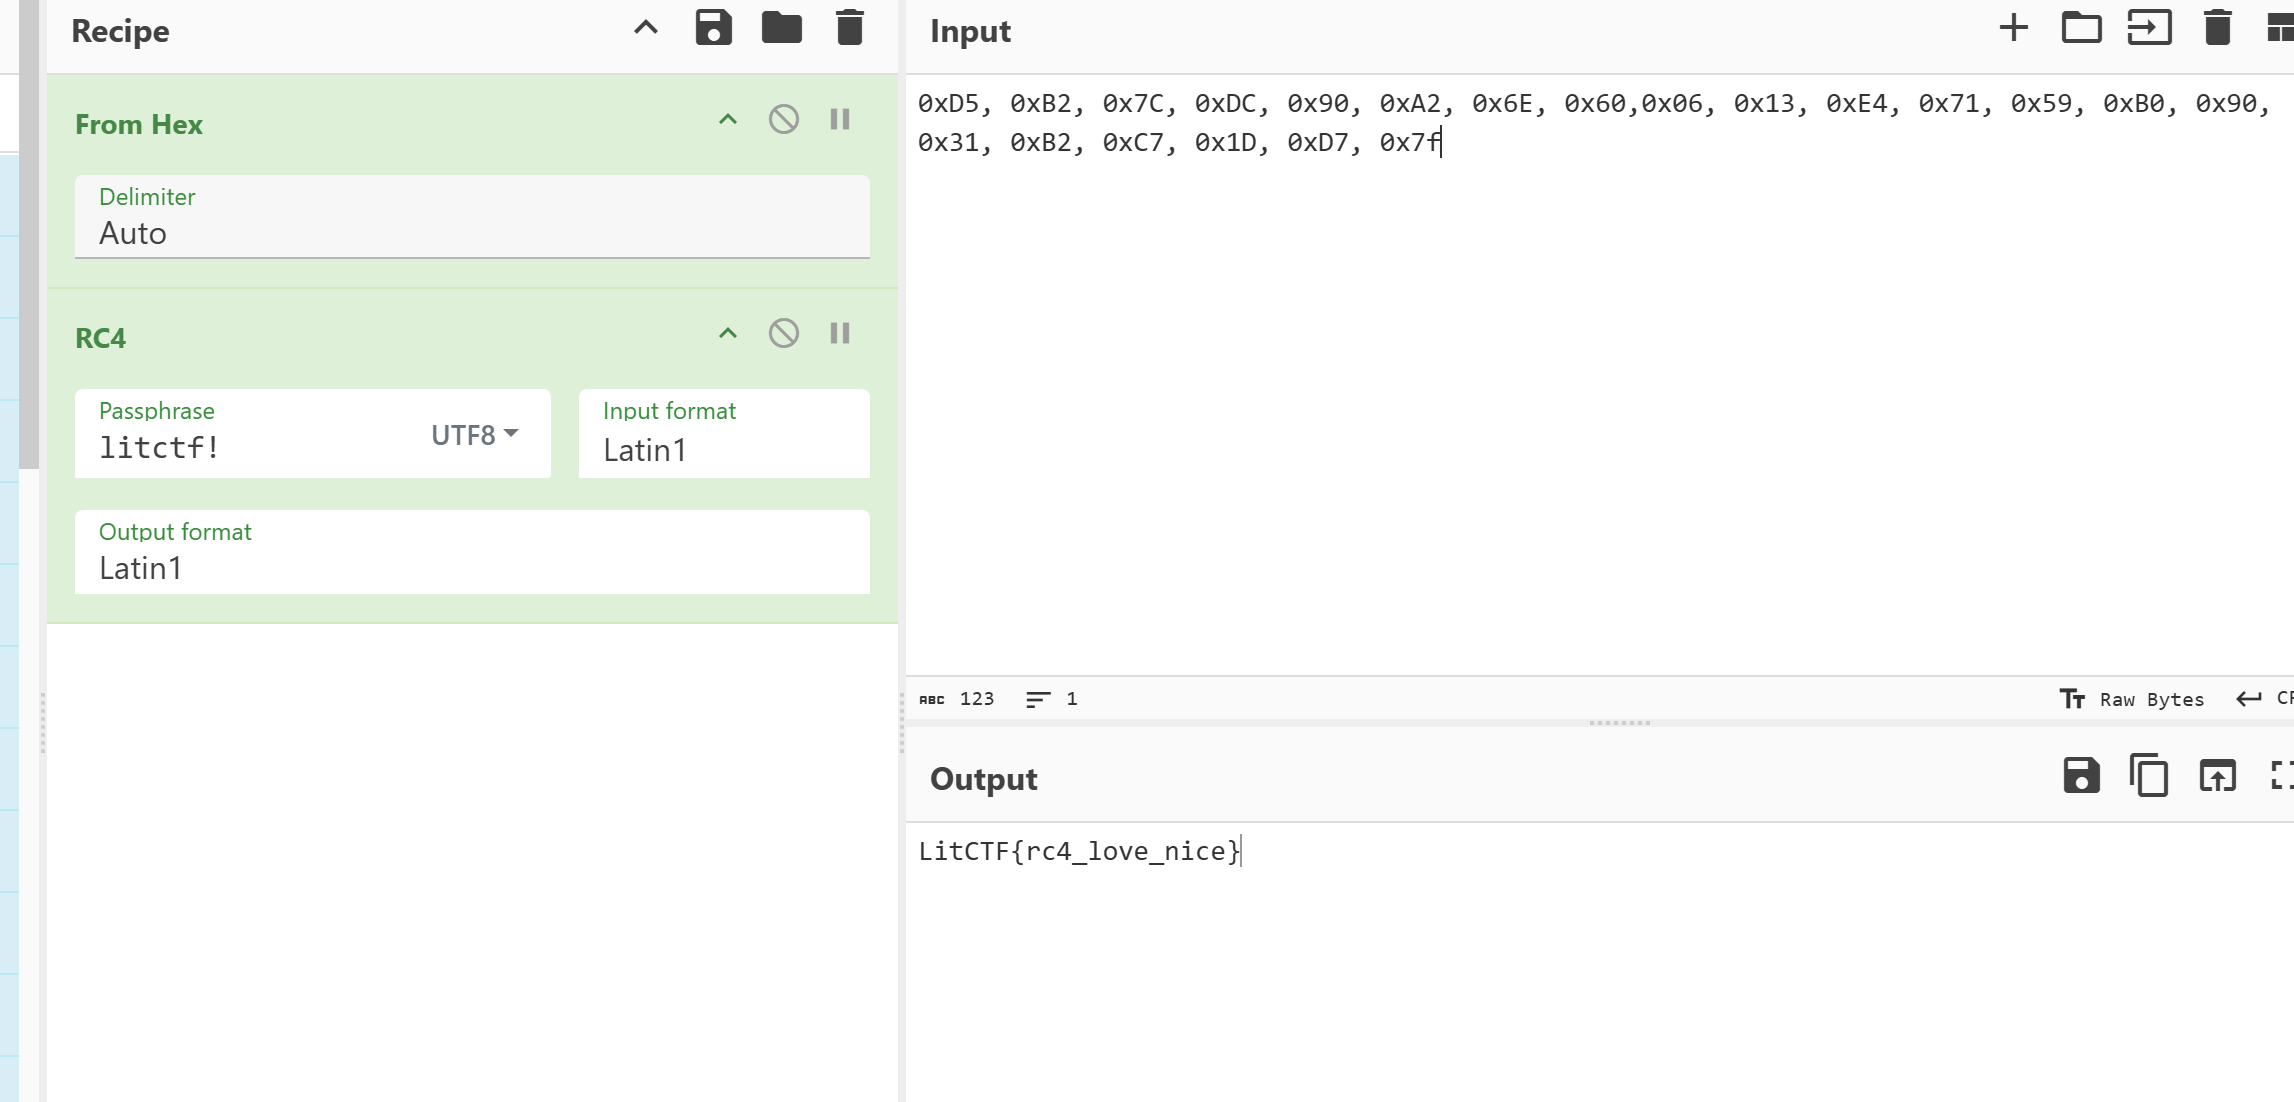Click the LitCTF{rc4_love_nice} output text
The width and height of the screenshot is (2294, 1102).
click(x=1079, y=851)
